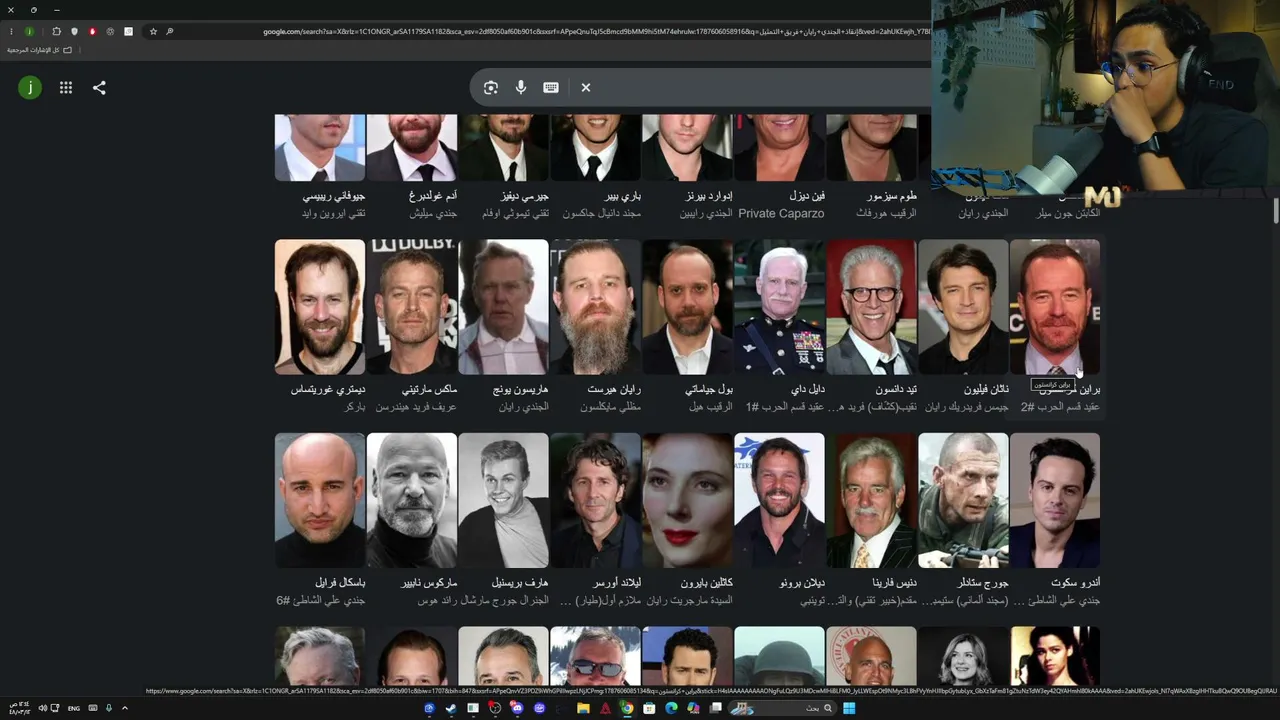1280x720 pixels.
Task: View the جورج ستادلر cast card
Action: tap(963, 521)
